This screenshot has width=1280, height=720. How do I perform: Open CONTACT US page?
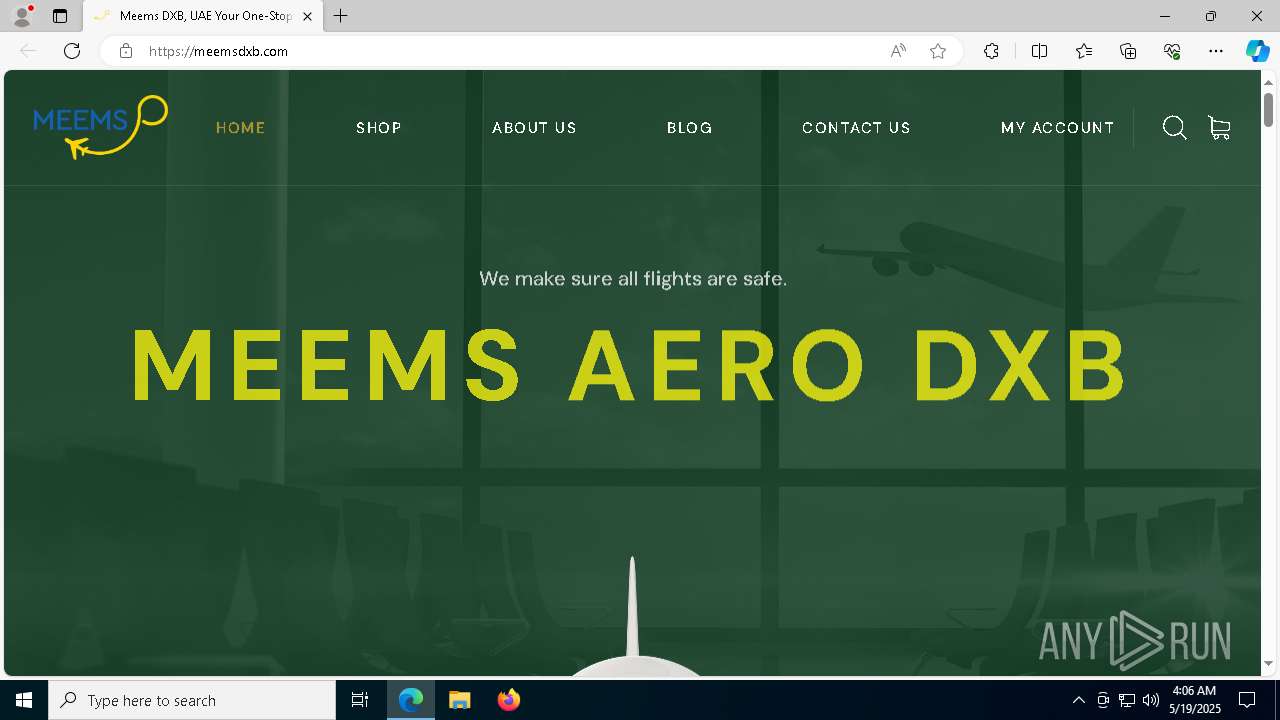(x=856, y=128)
